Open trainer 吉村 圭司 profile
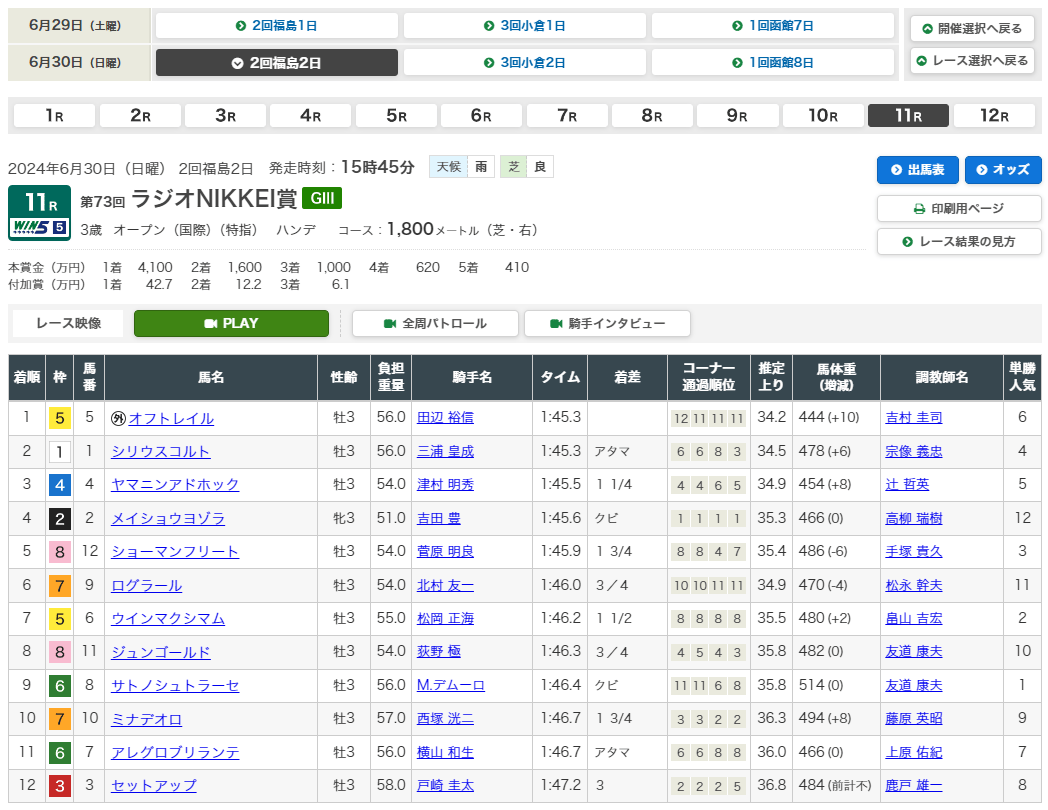 pos(913,418)
